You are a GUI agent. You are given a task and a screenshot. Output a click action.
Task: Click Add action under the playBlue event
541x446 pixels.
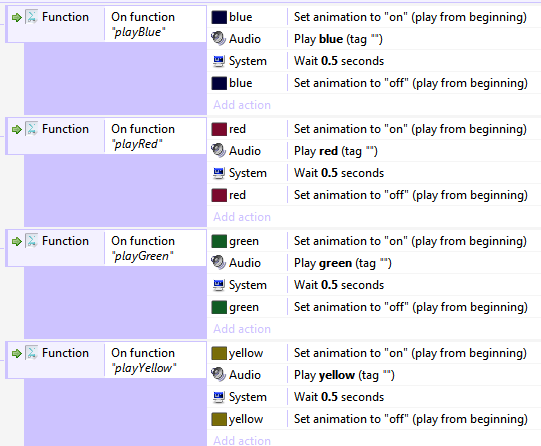click(x=242, y=105)
